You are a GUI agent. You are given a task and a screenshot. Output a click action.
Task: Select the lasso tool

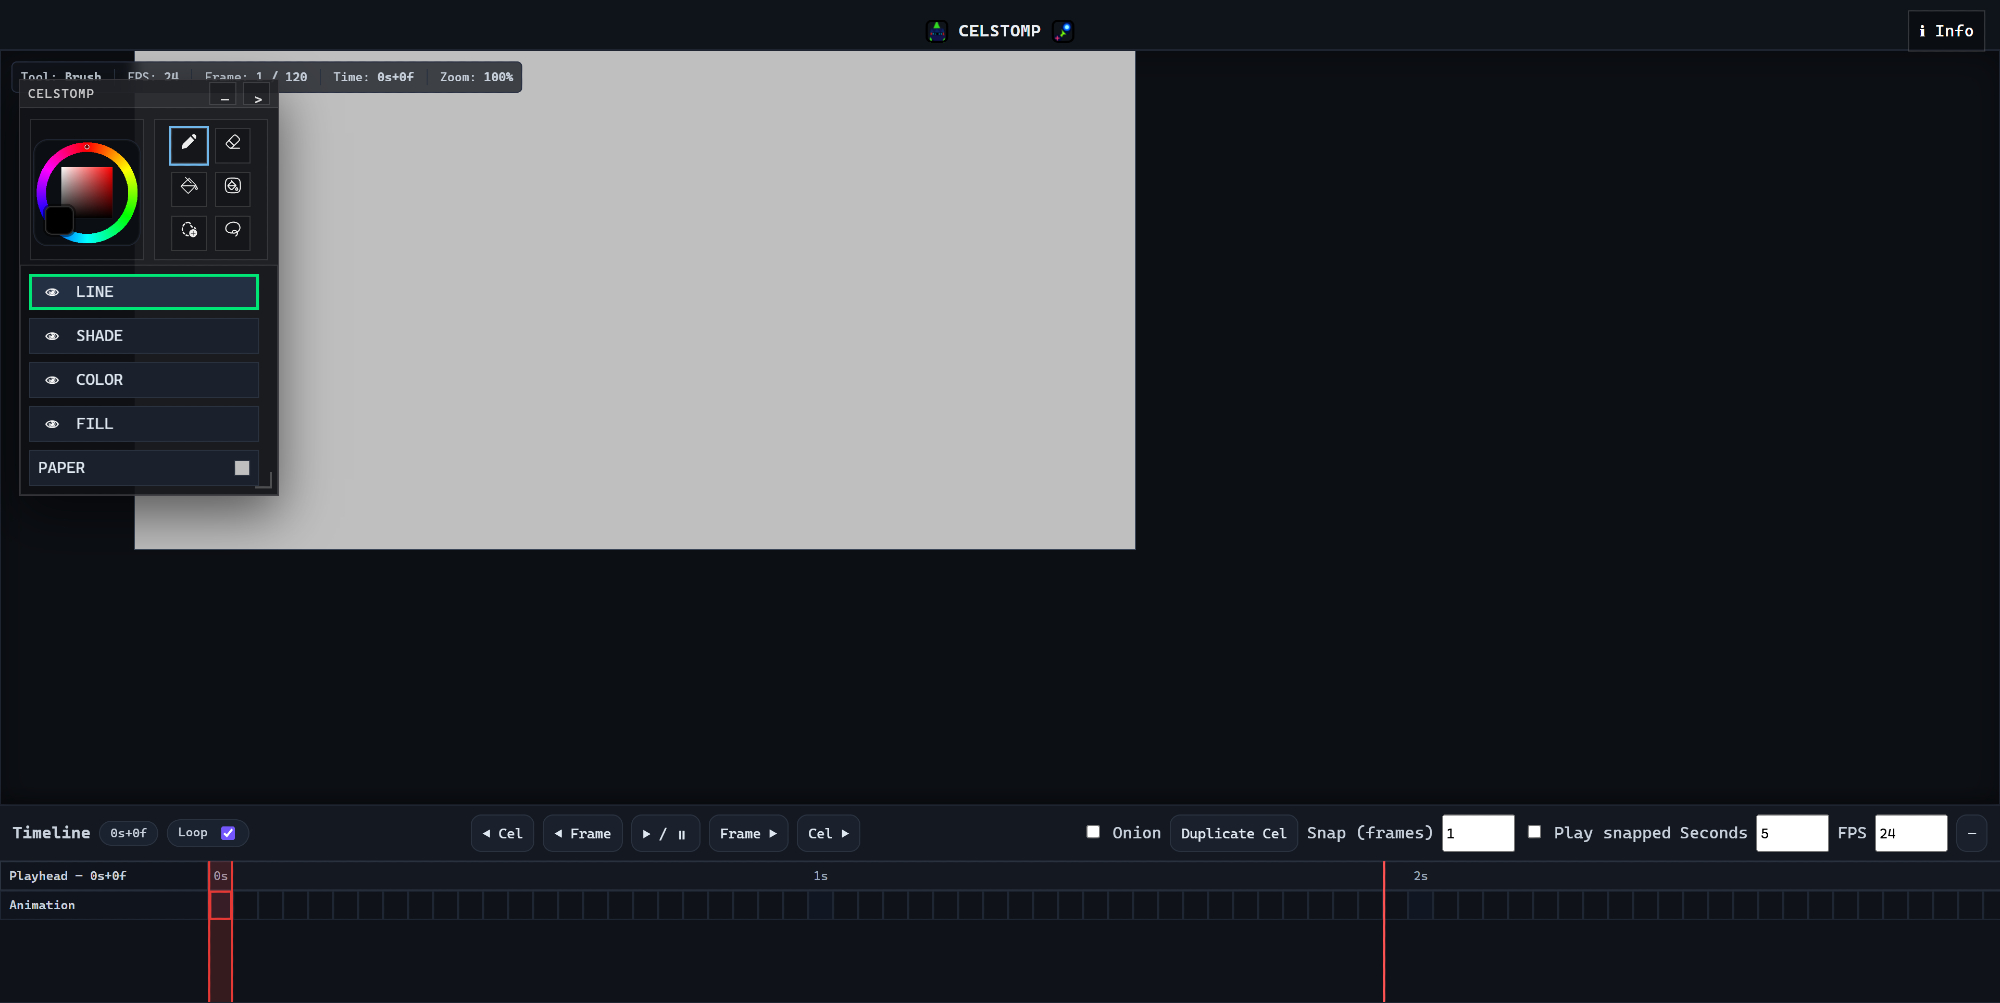coord(233,231)
